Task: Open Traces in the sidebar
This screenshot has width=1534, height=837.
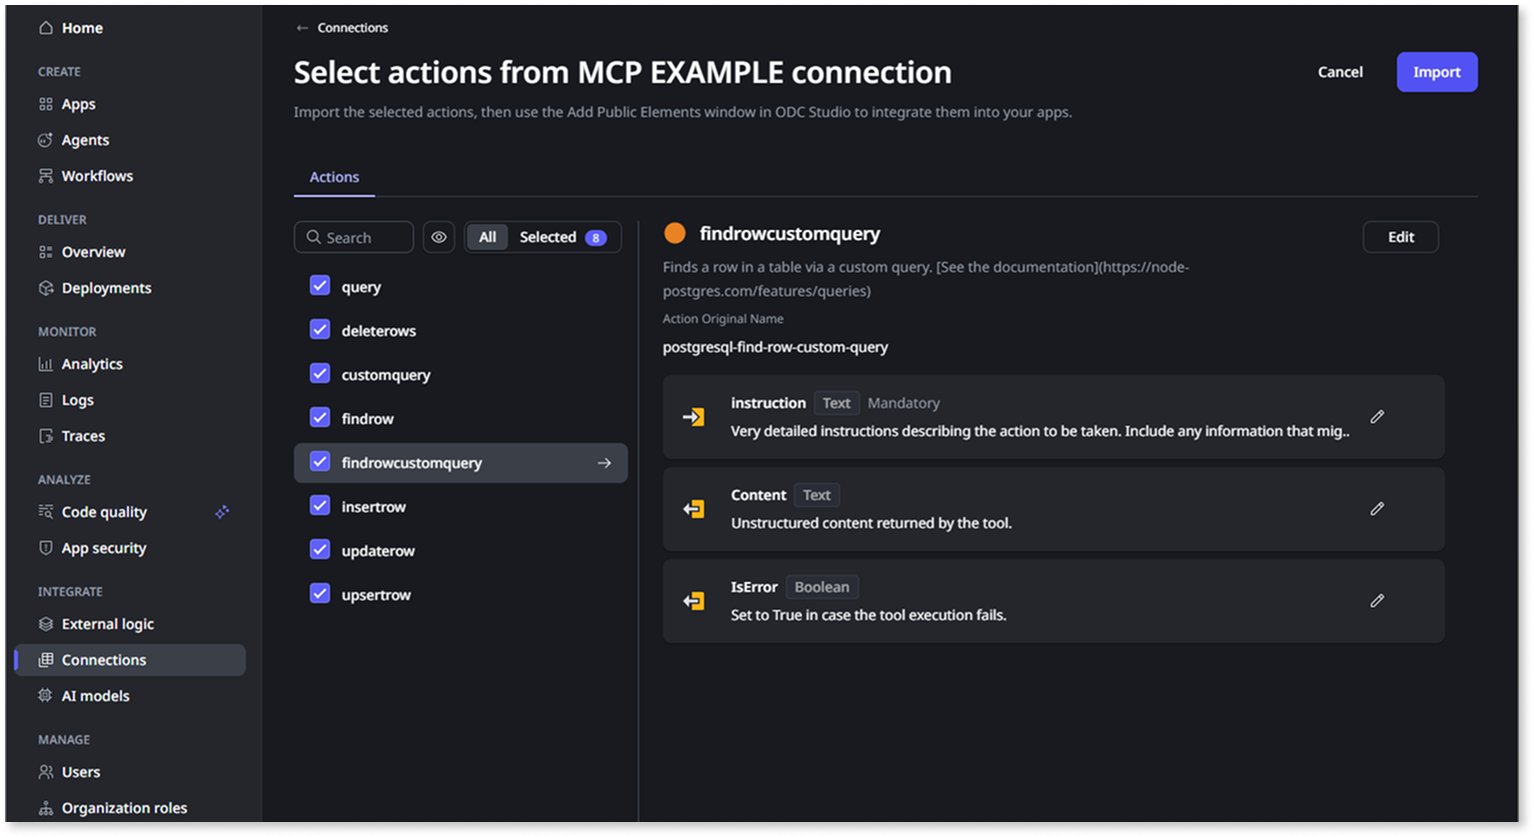Action: point(83,436)
